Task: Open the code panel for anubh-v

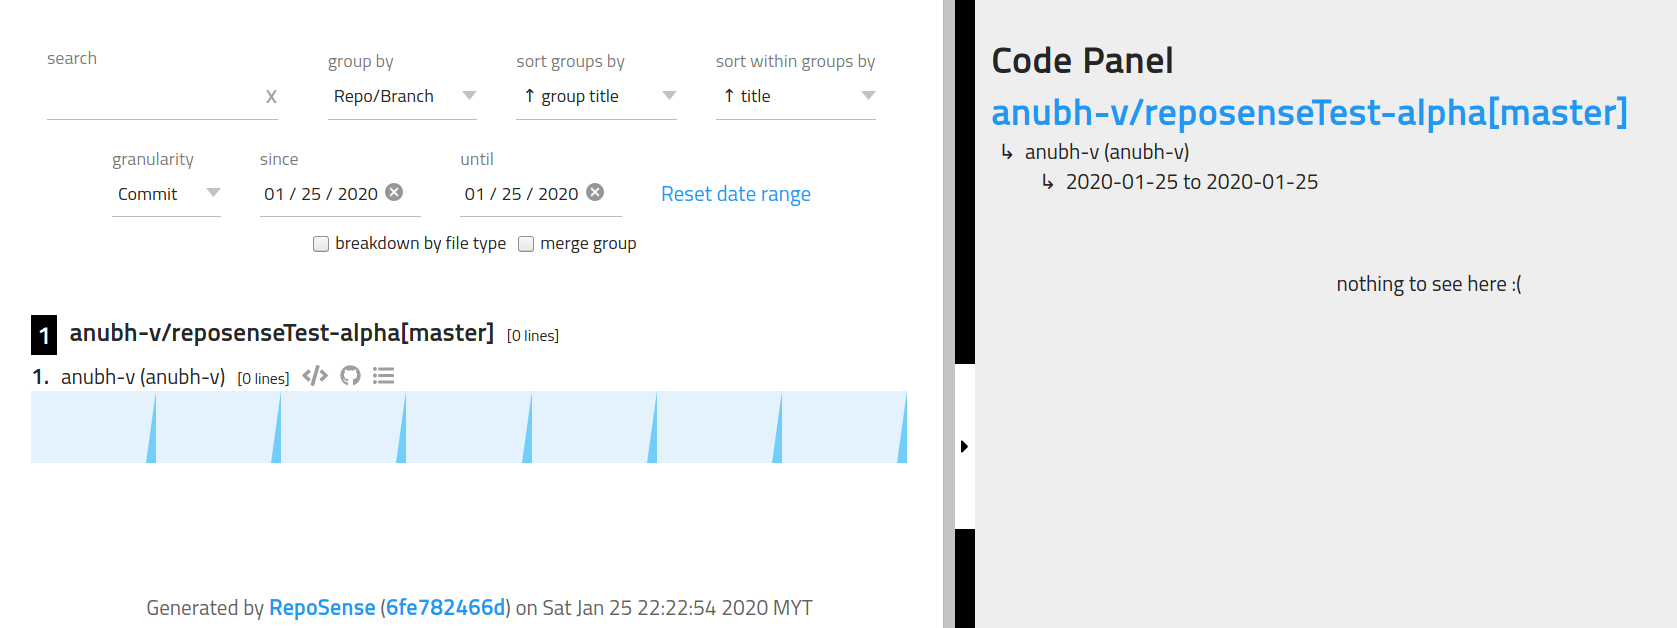Action: pos(314,375)
